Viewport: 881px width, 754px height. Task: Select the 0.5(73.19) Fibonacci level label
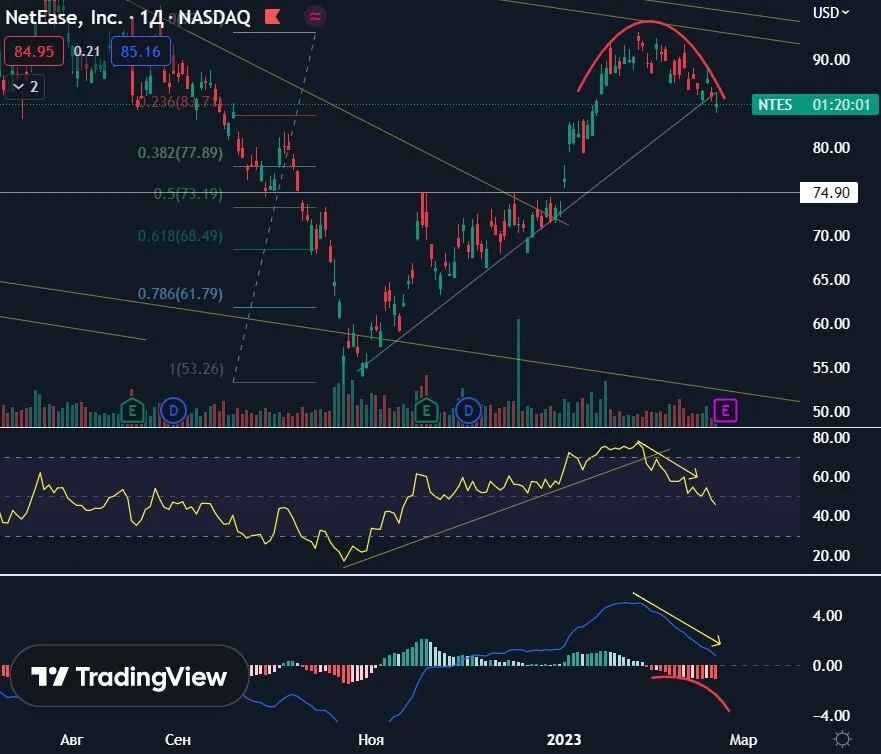[x=188, y=194]
